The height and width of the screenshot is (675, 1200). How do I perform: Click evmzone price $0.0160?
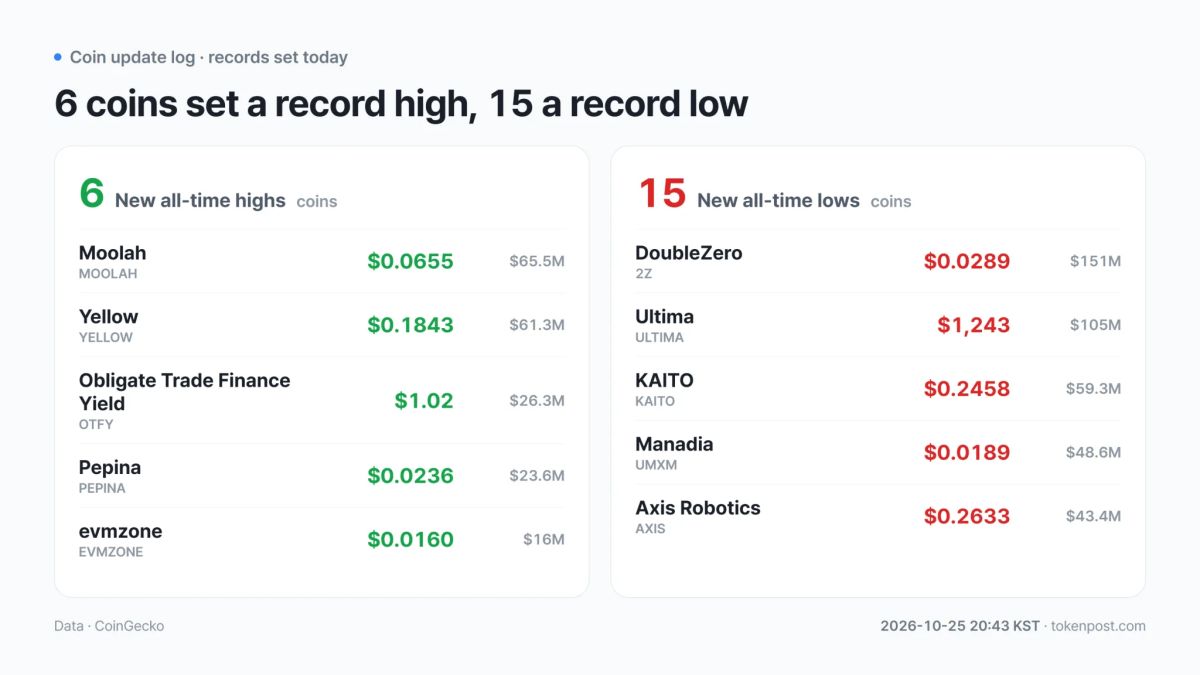[x=410, y=540]
